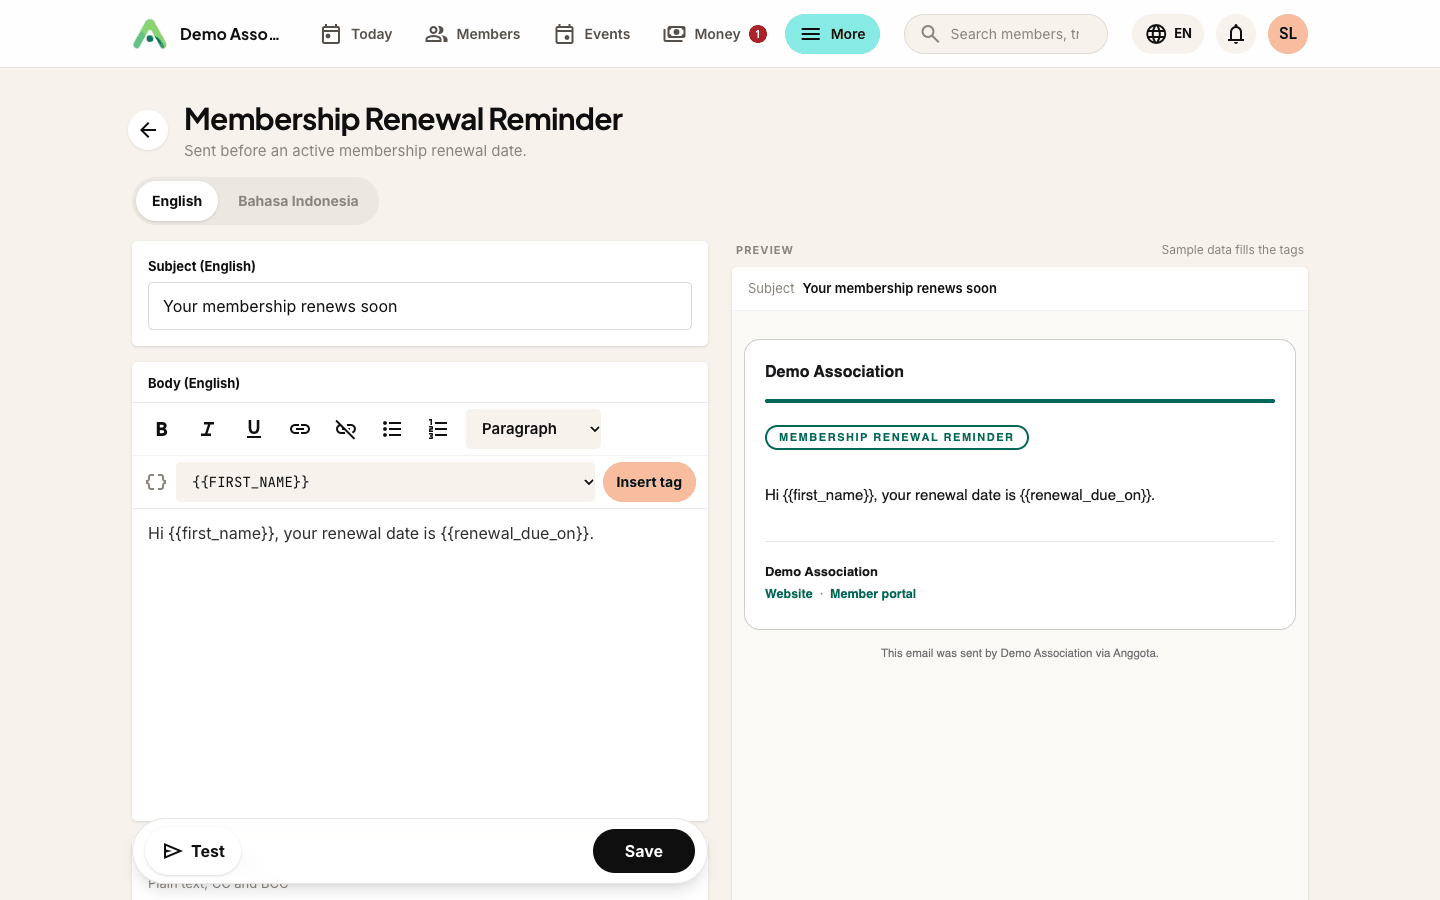Click the Demo Association organization name
The width and height of the screenshot is (1440, 900).
coord(229,34)
